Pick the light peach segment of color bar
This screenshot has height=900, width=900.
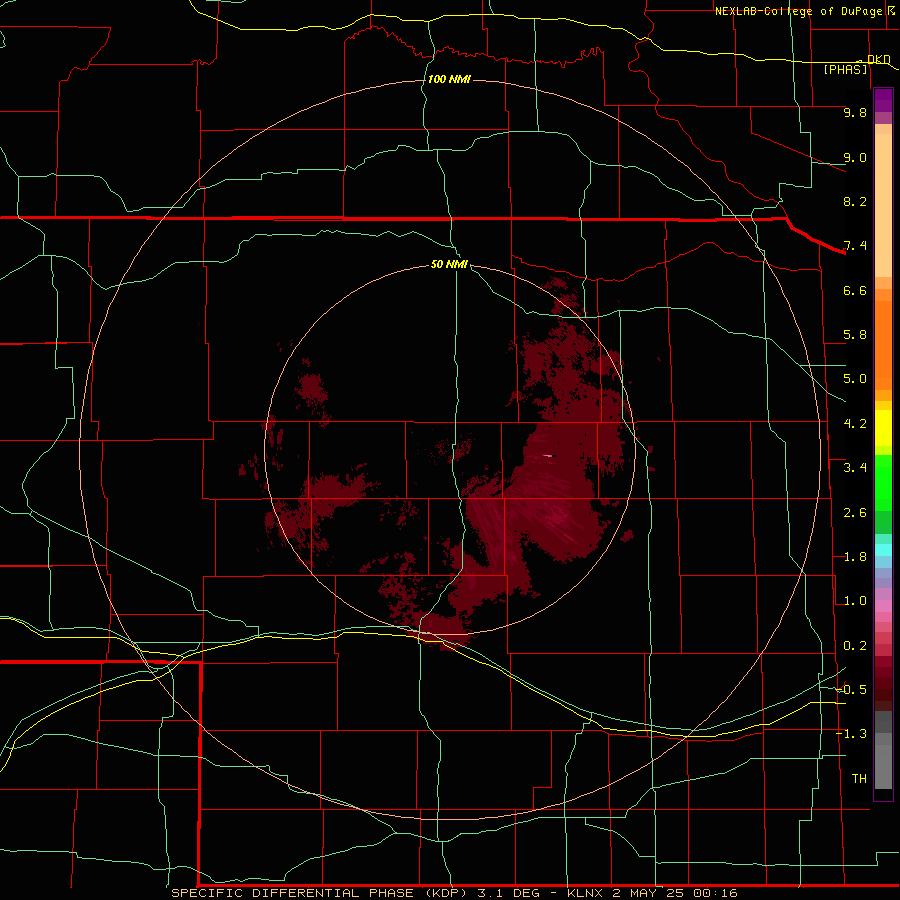click(x=883, y=205)
